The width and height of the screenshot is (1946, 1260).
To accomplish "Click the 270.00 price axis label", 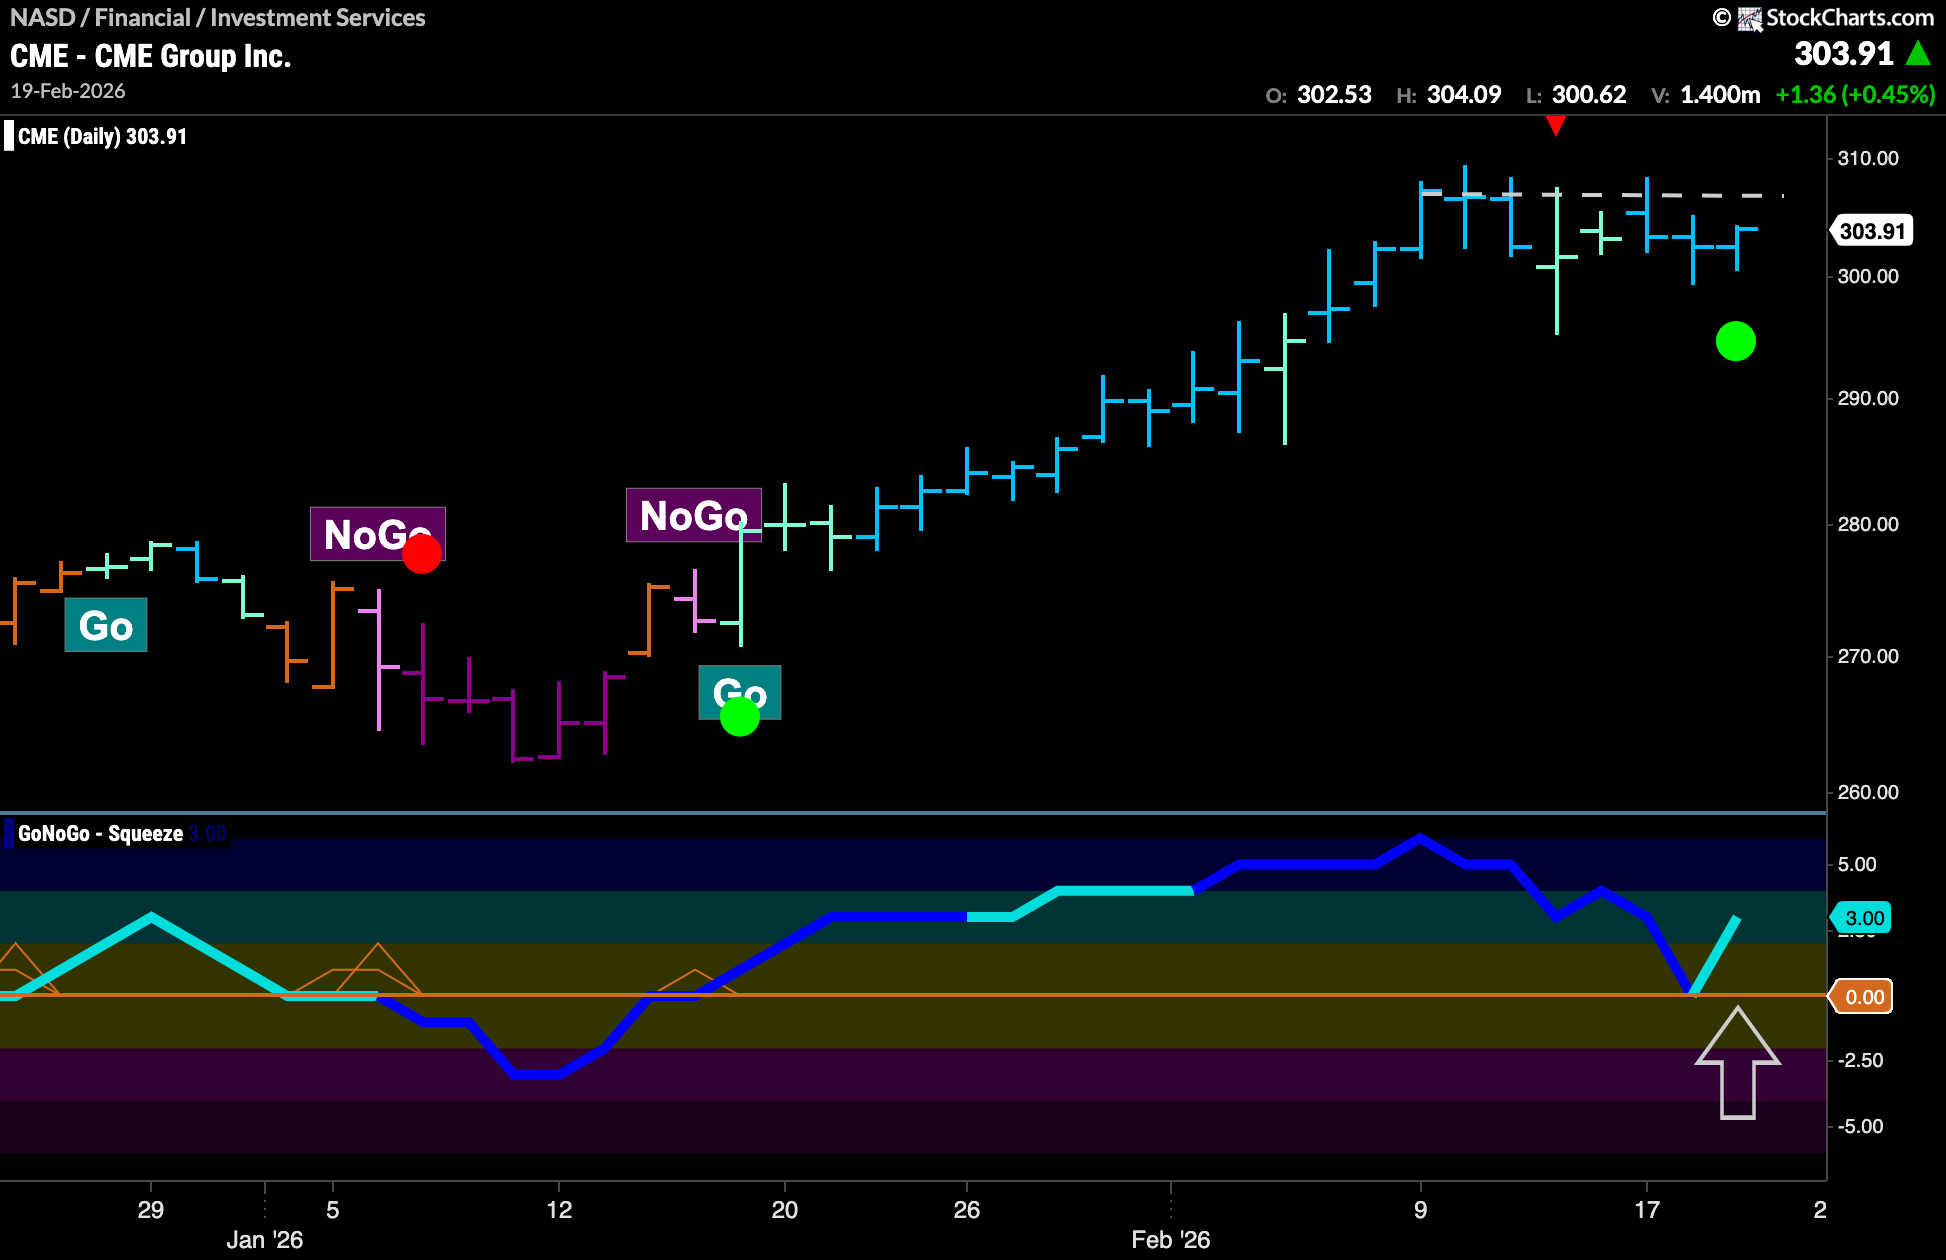I will coord(1868,656).
